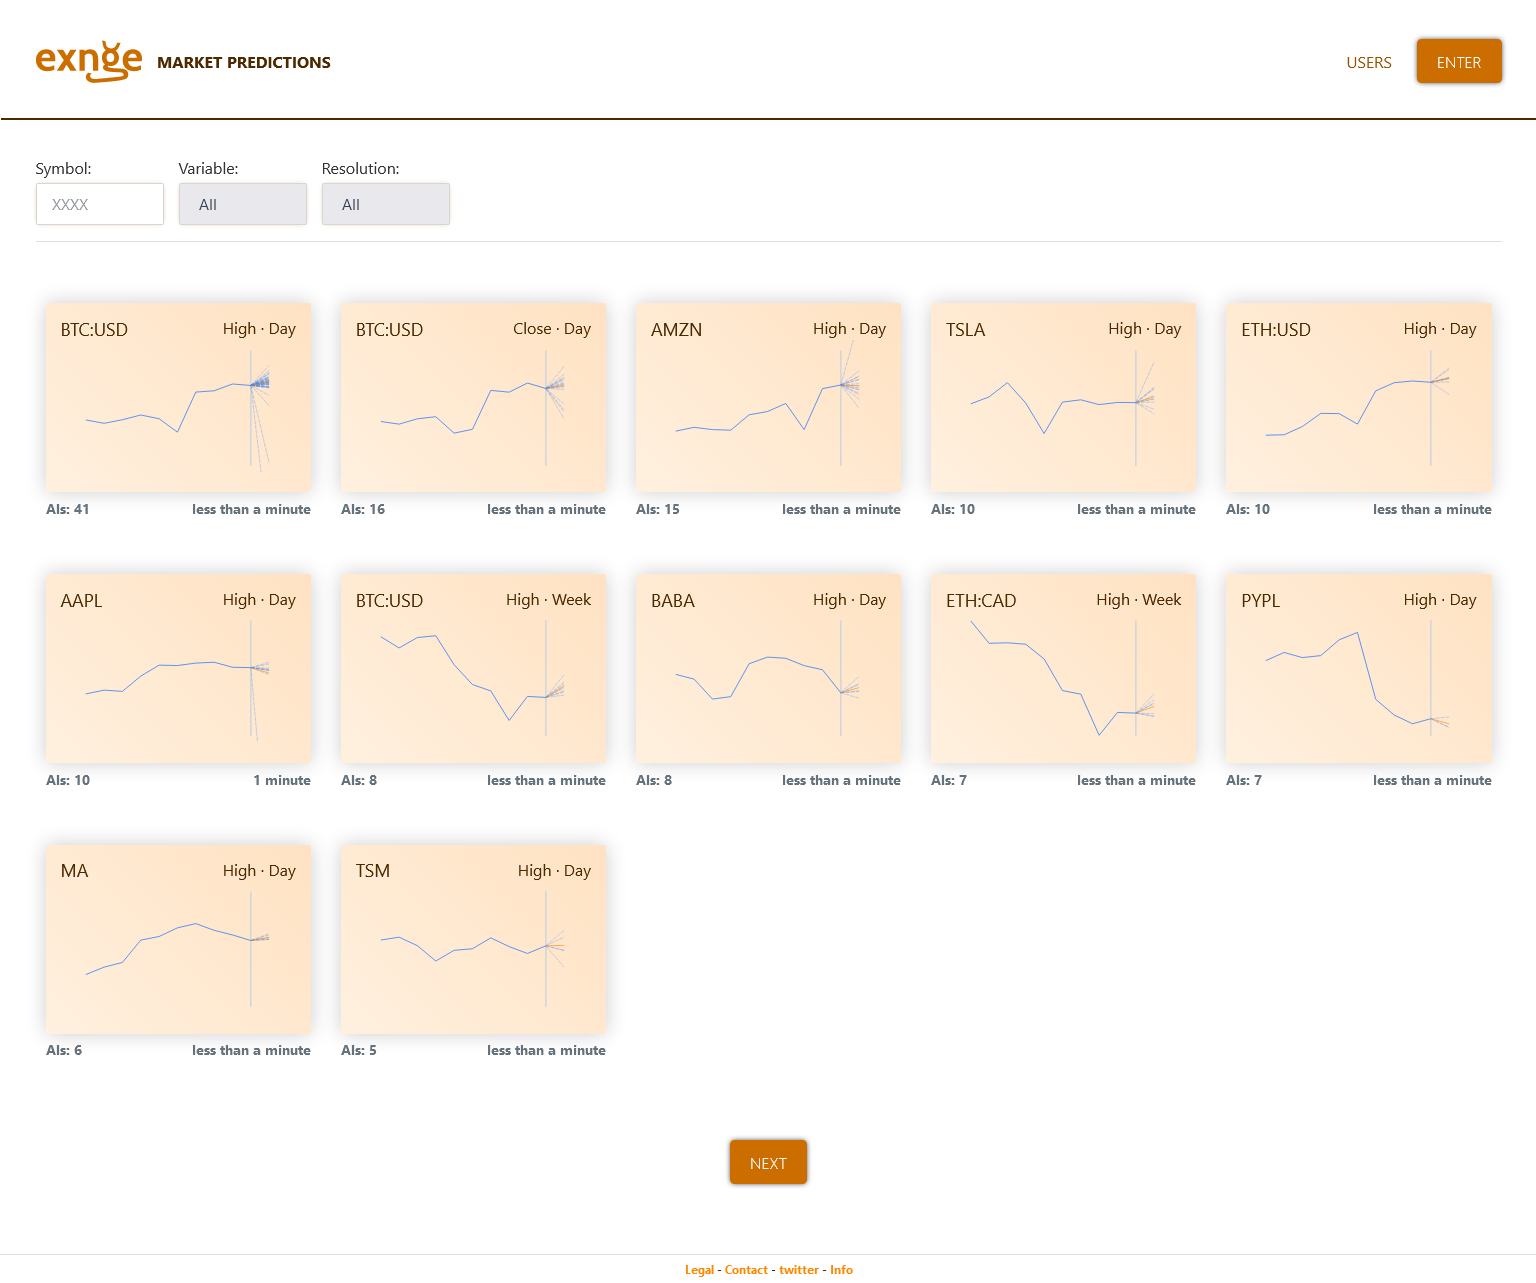Open the AMZN High Day chart card

tap(768, 397)
